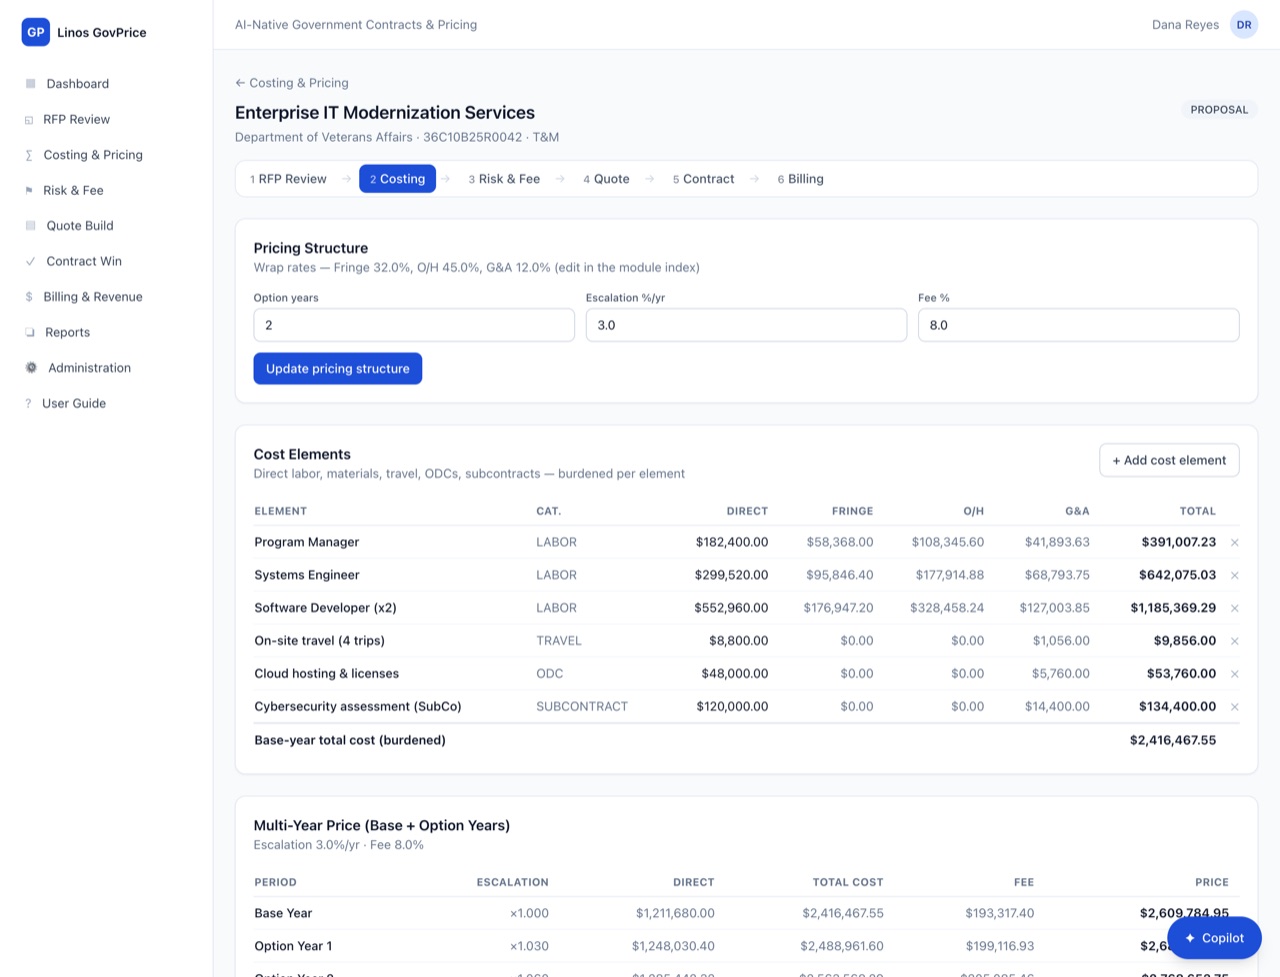Viewport: 1280px width, 977px height.
Task: Click the TRAVEL category cell
Action: click(x=559, y=641)
